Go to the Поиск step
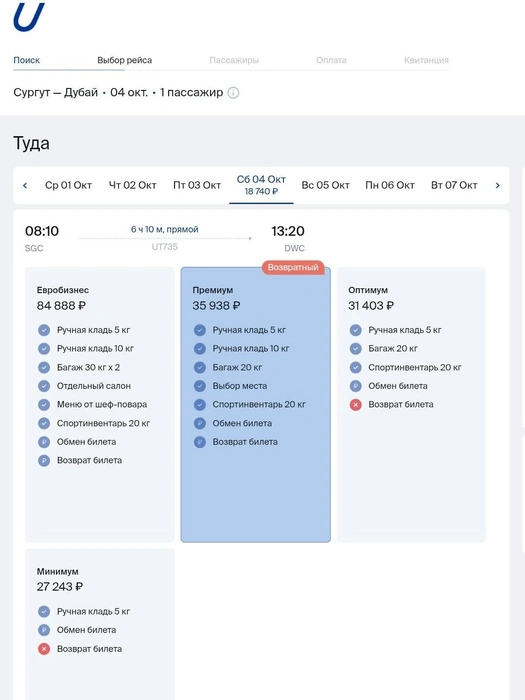This screenshot has width=525, height=700. coord(26,60)
